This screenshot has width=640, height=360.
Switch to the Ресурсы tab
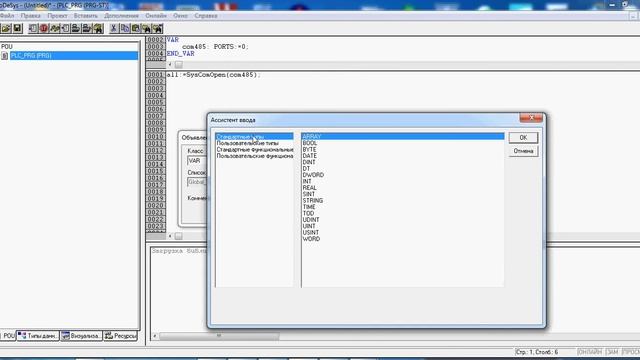[x=120, y=336]
